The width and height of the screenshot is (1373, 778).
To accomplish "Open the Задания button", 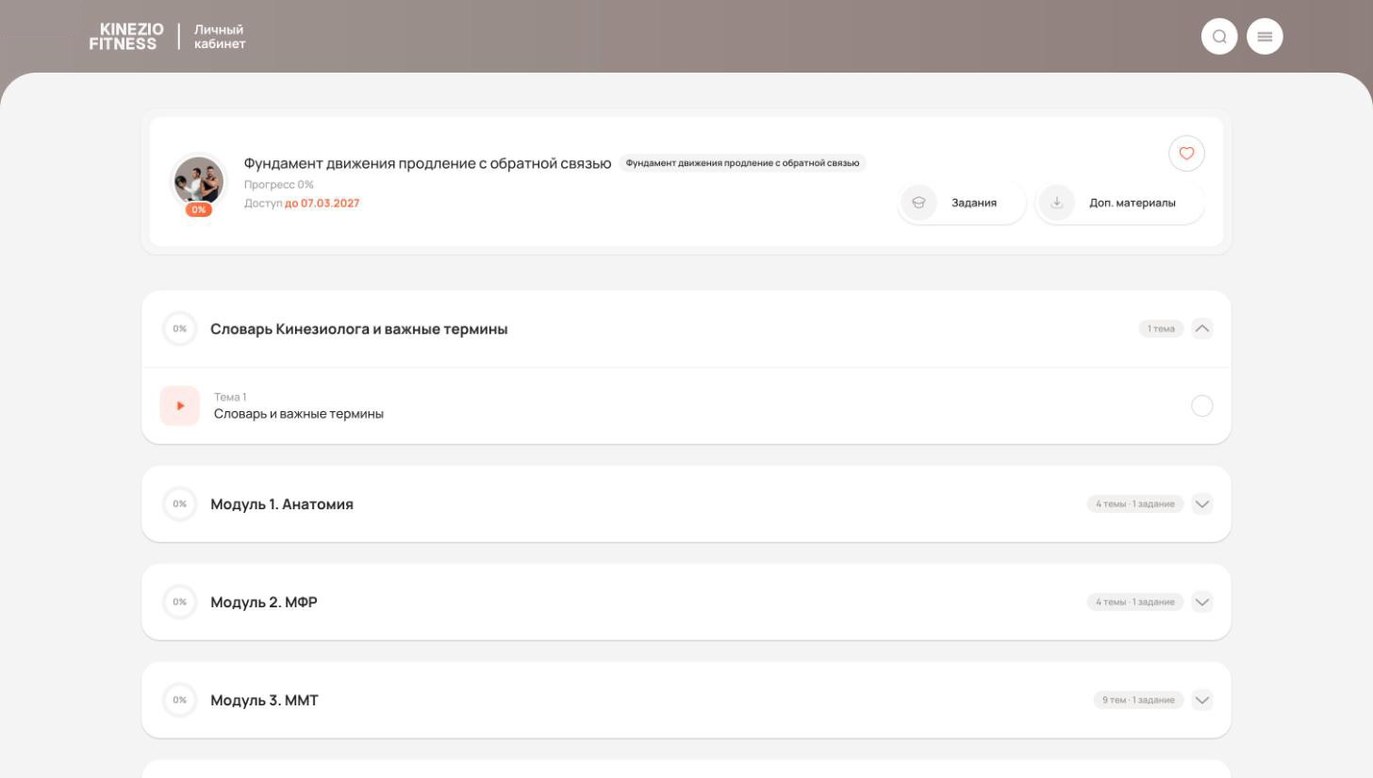I will click(x=962, y=203).
